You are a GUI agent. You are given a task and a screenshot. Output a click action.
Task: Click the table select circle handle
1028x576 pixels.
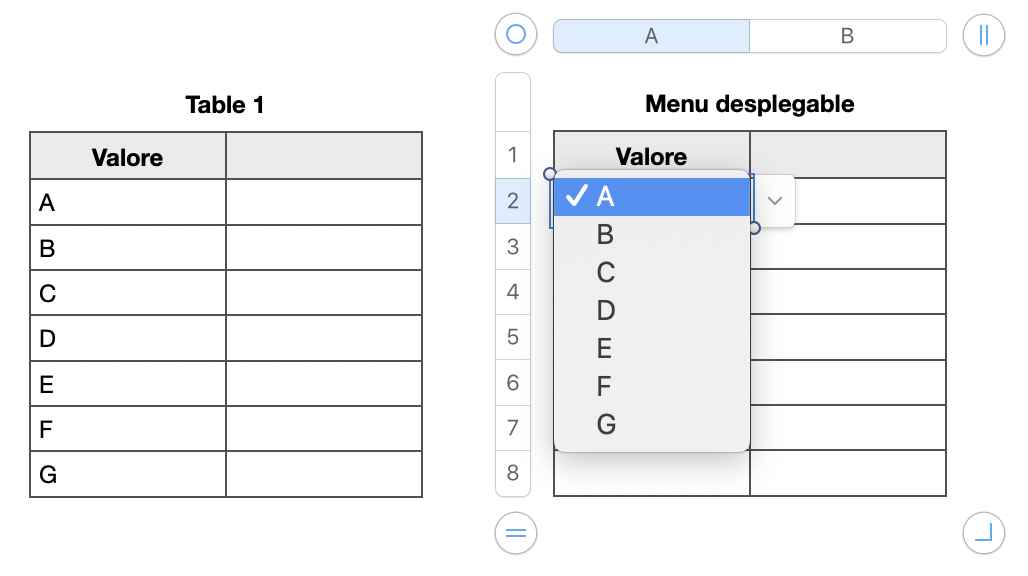(516, 35)
